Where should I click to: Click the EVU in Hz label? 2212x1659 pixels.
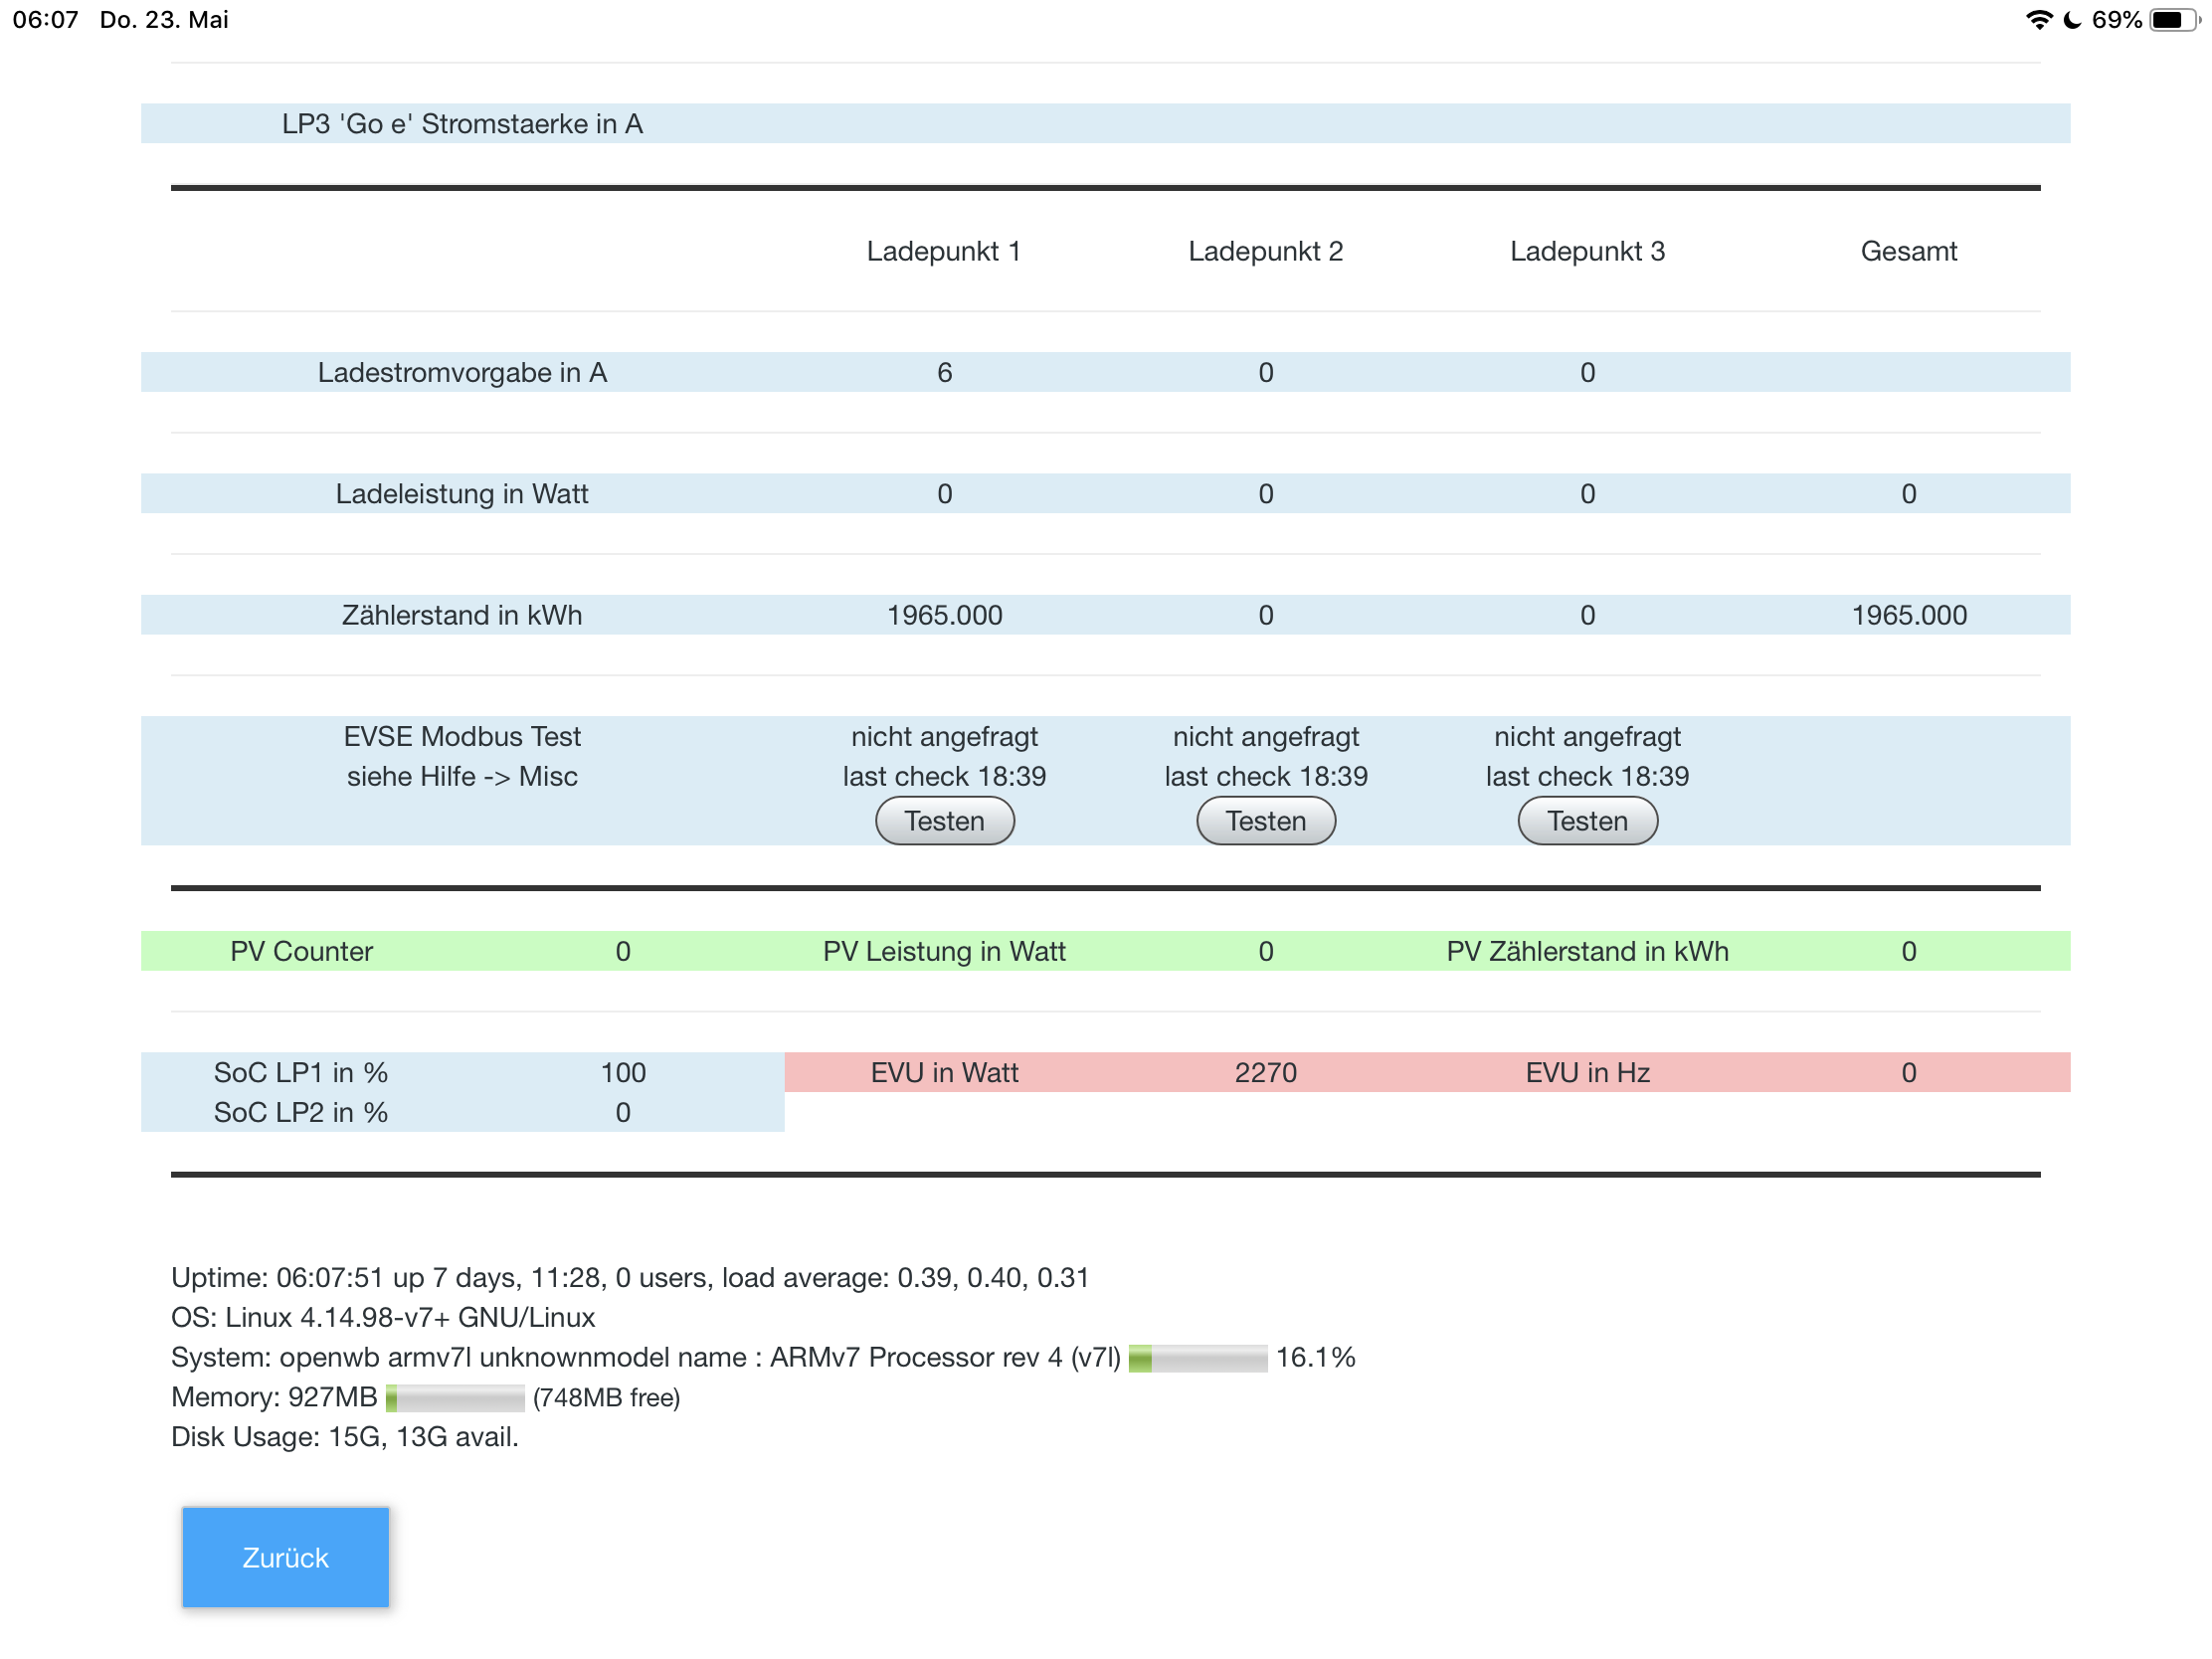pos(1586,1072)
